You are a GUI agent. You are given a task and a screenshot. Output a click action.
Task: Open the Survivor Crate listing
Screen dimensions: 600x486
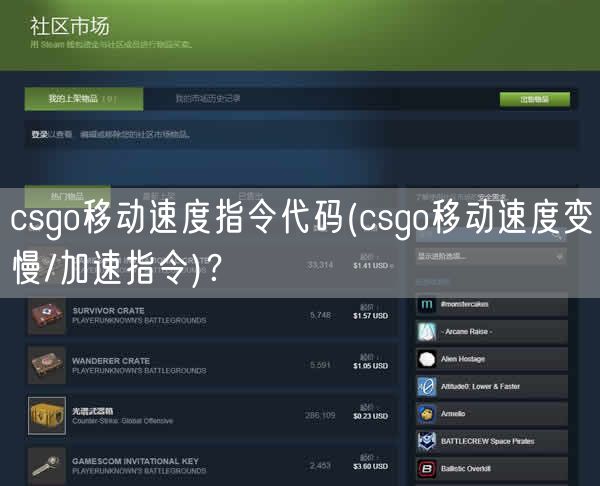(212, 316)
